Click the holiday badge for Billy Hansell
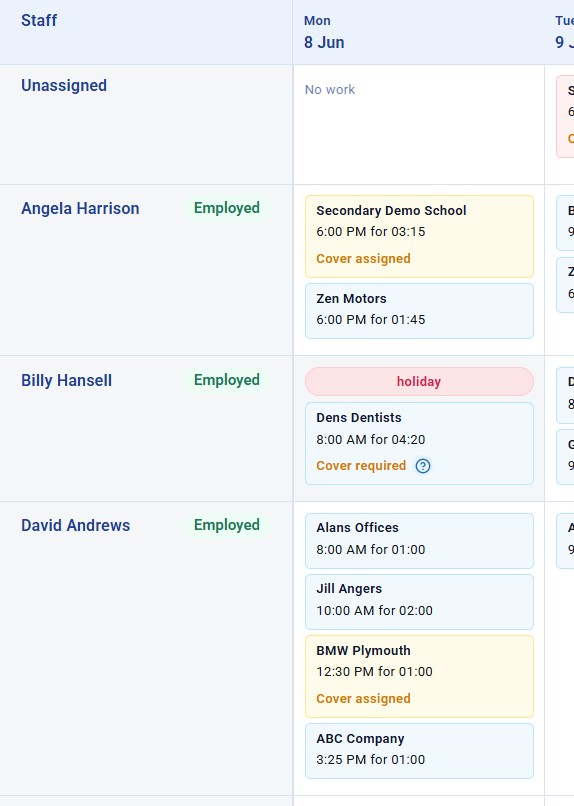Screen dimensions: 574x806 (419, 381)
